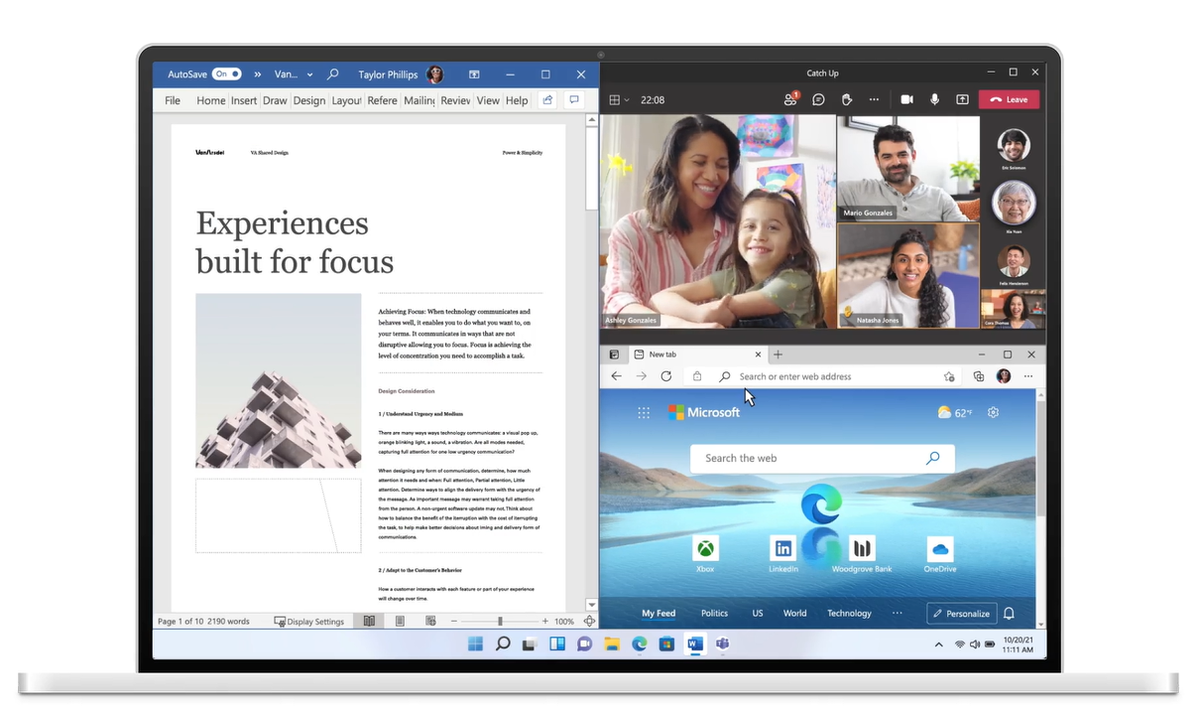Click the zoom in plus in Word
1200x718 pixels.
(x=543, y=621)
